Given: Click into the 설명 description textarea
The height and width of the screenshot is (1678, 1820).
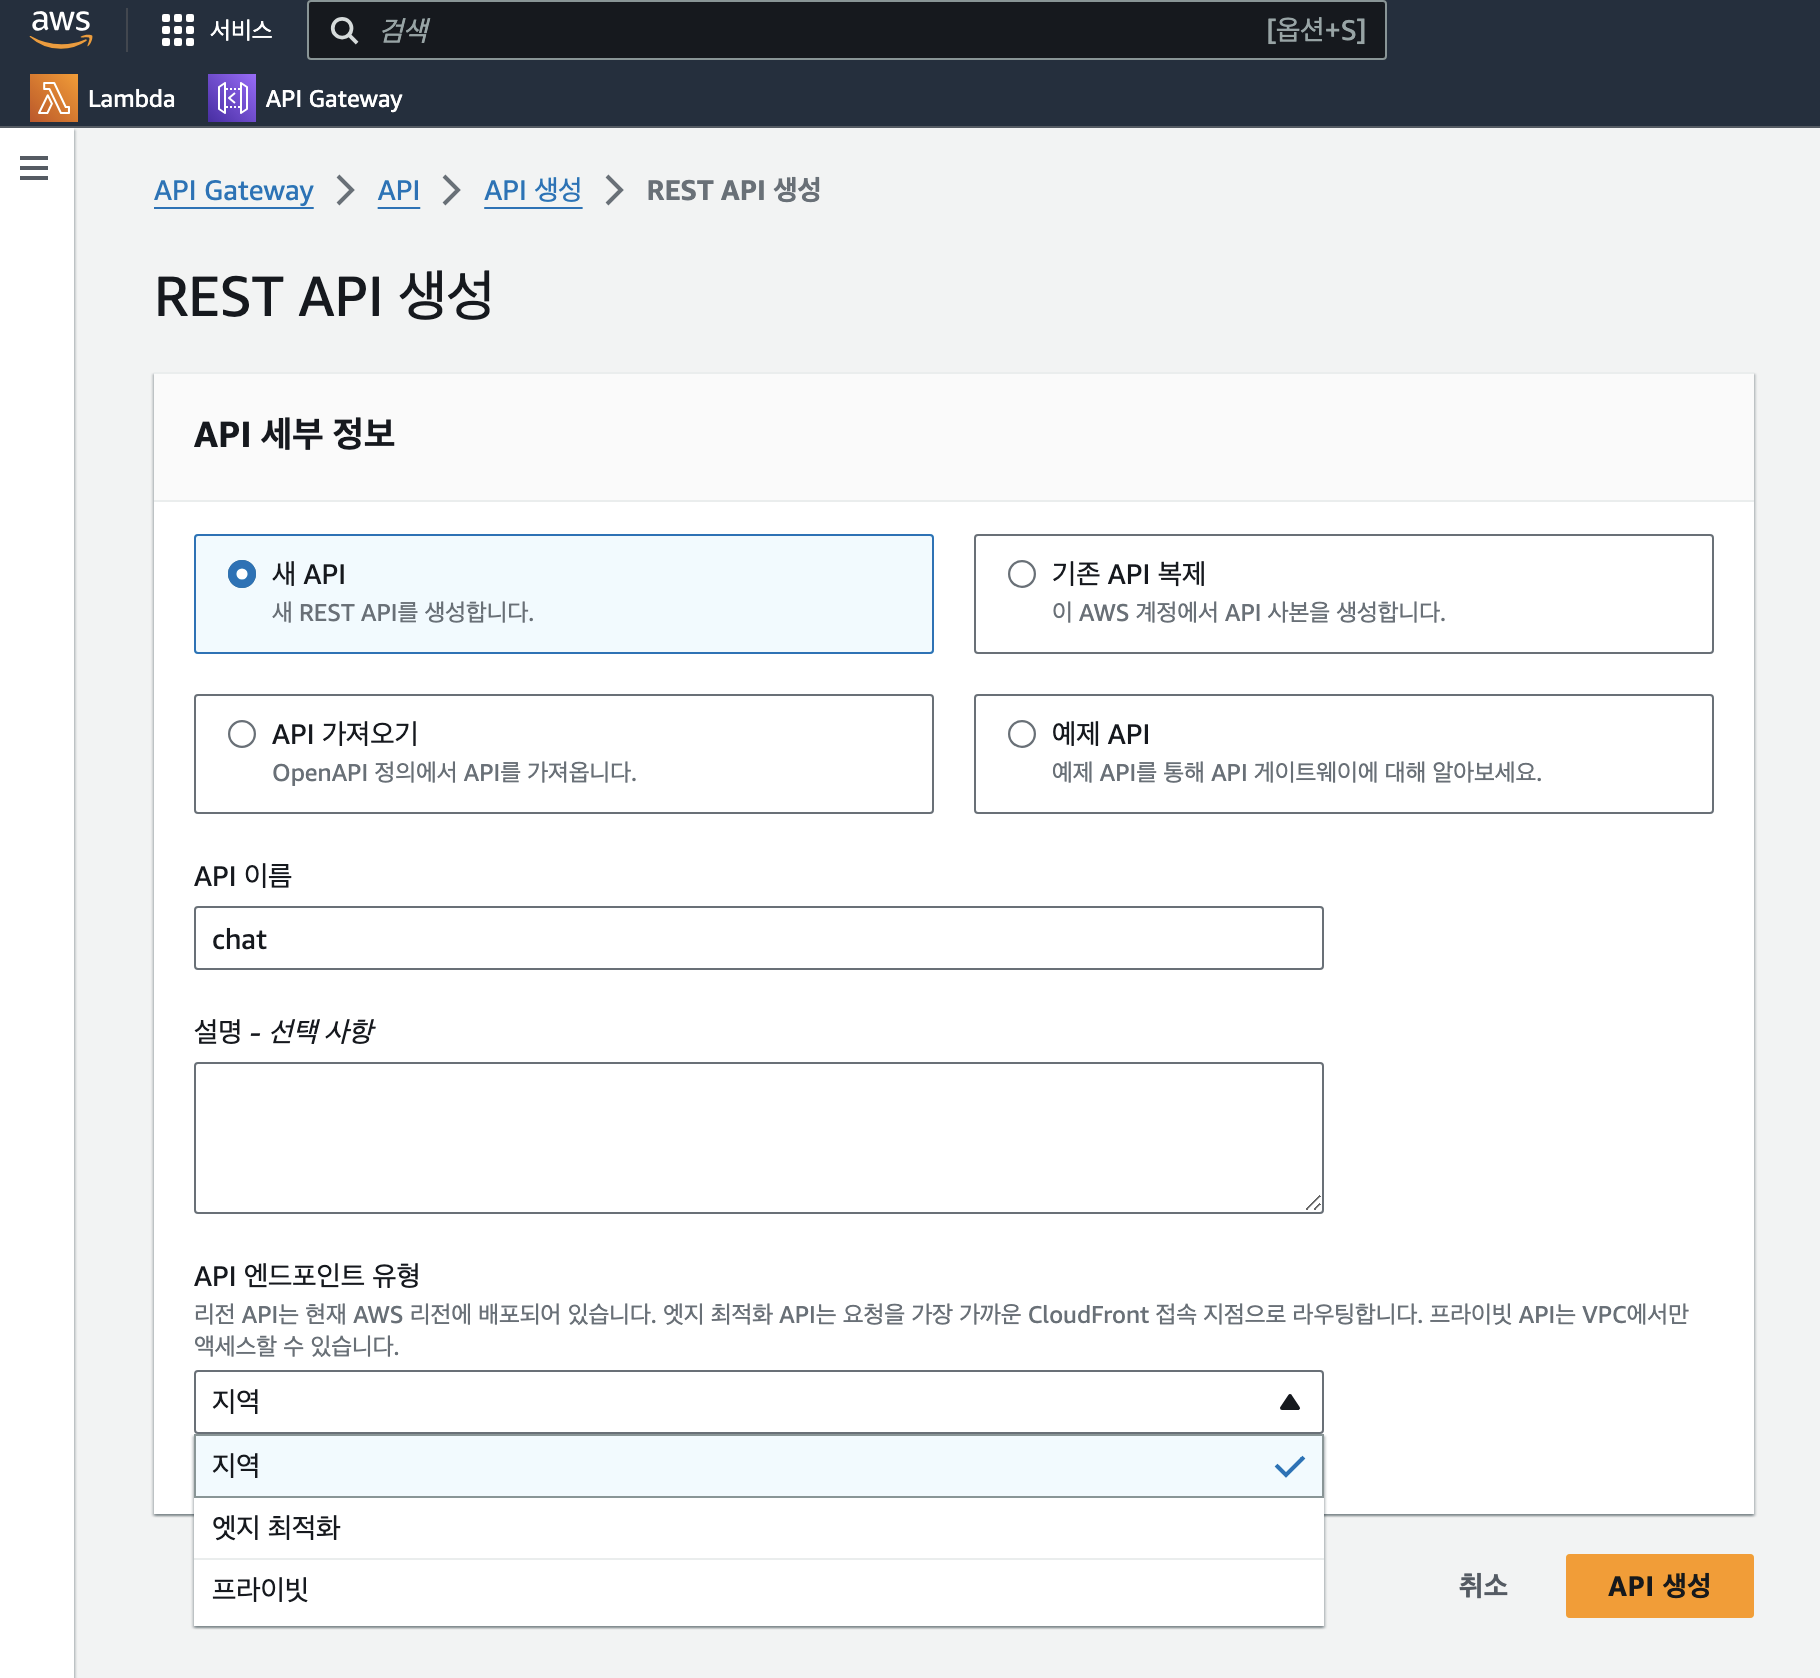Looking at the screenshot, I should pyautogui.click(x=759, y=1138).
